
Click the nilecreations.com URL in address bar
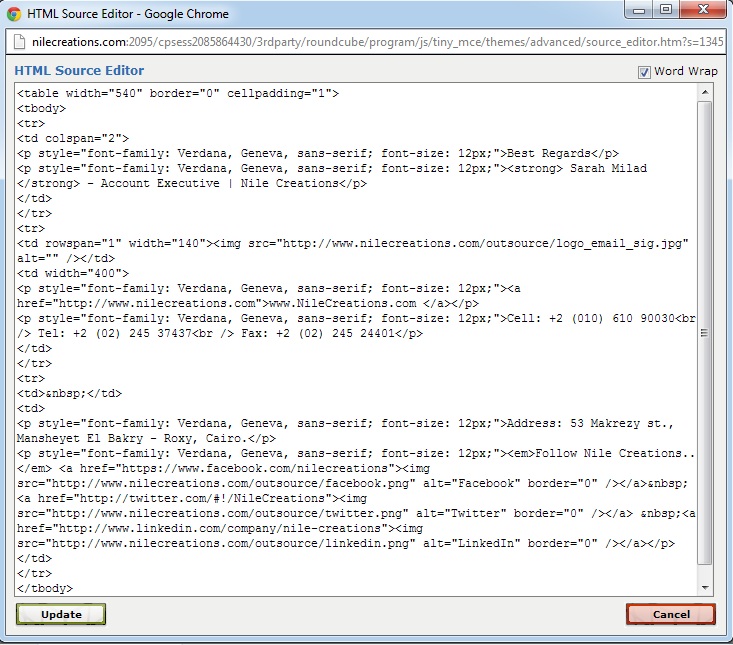[378, 42]
